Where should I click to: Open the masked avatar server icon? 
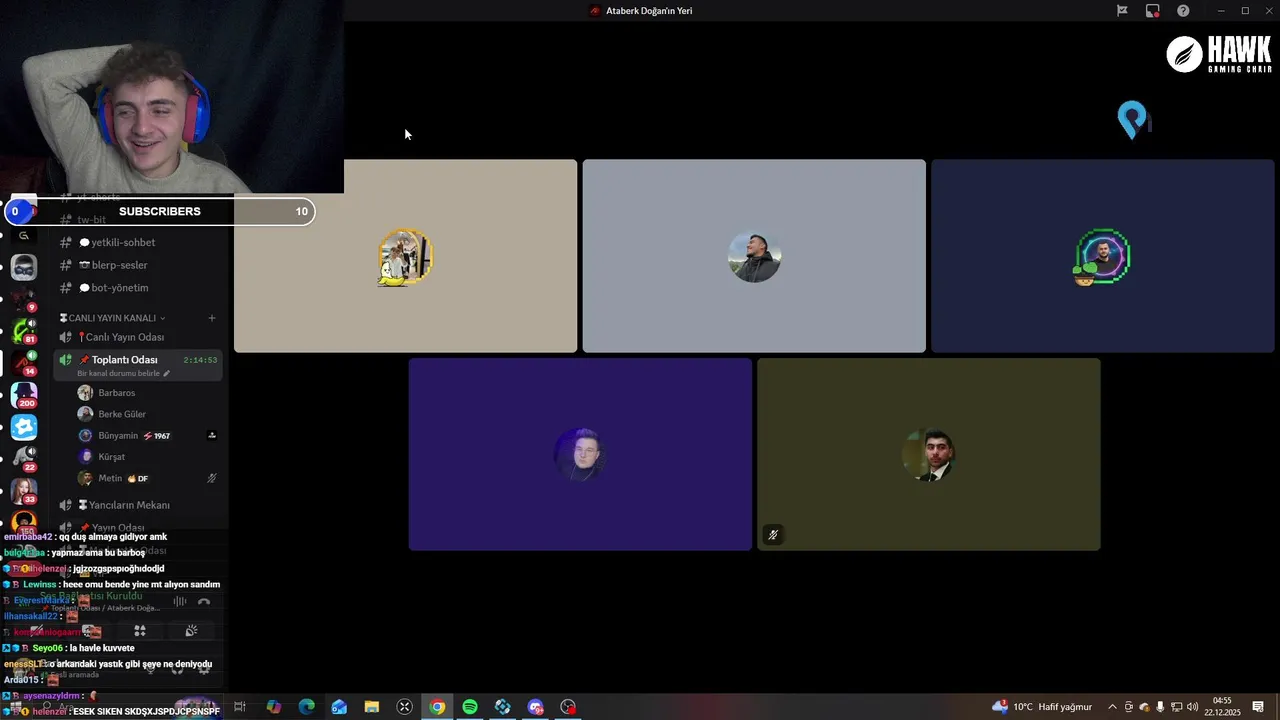point(24,267)
